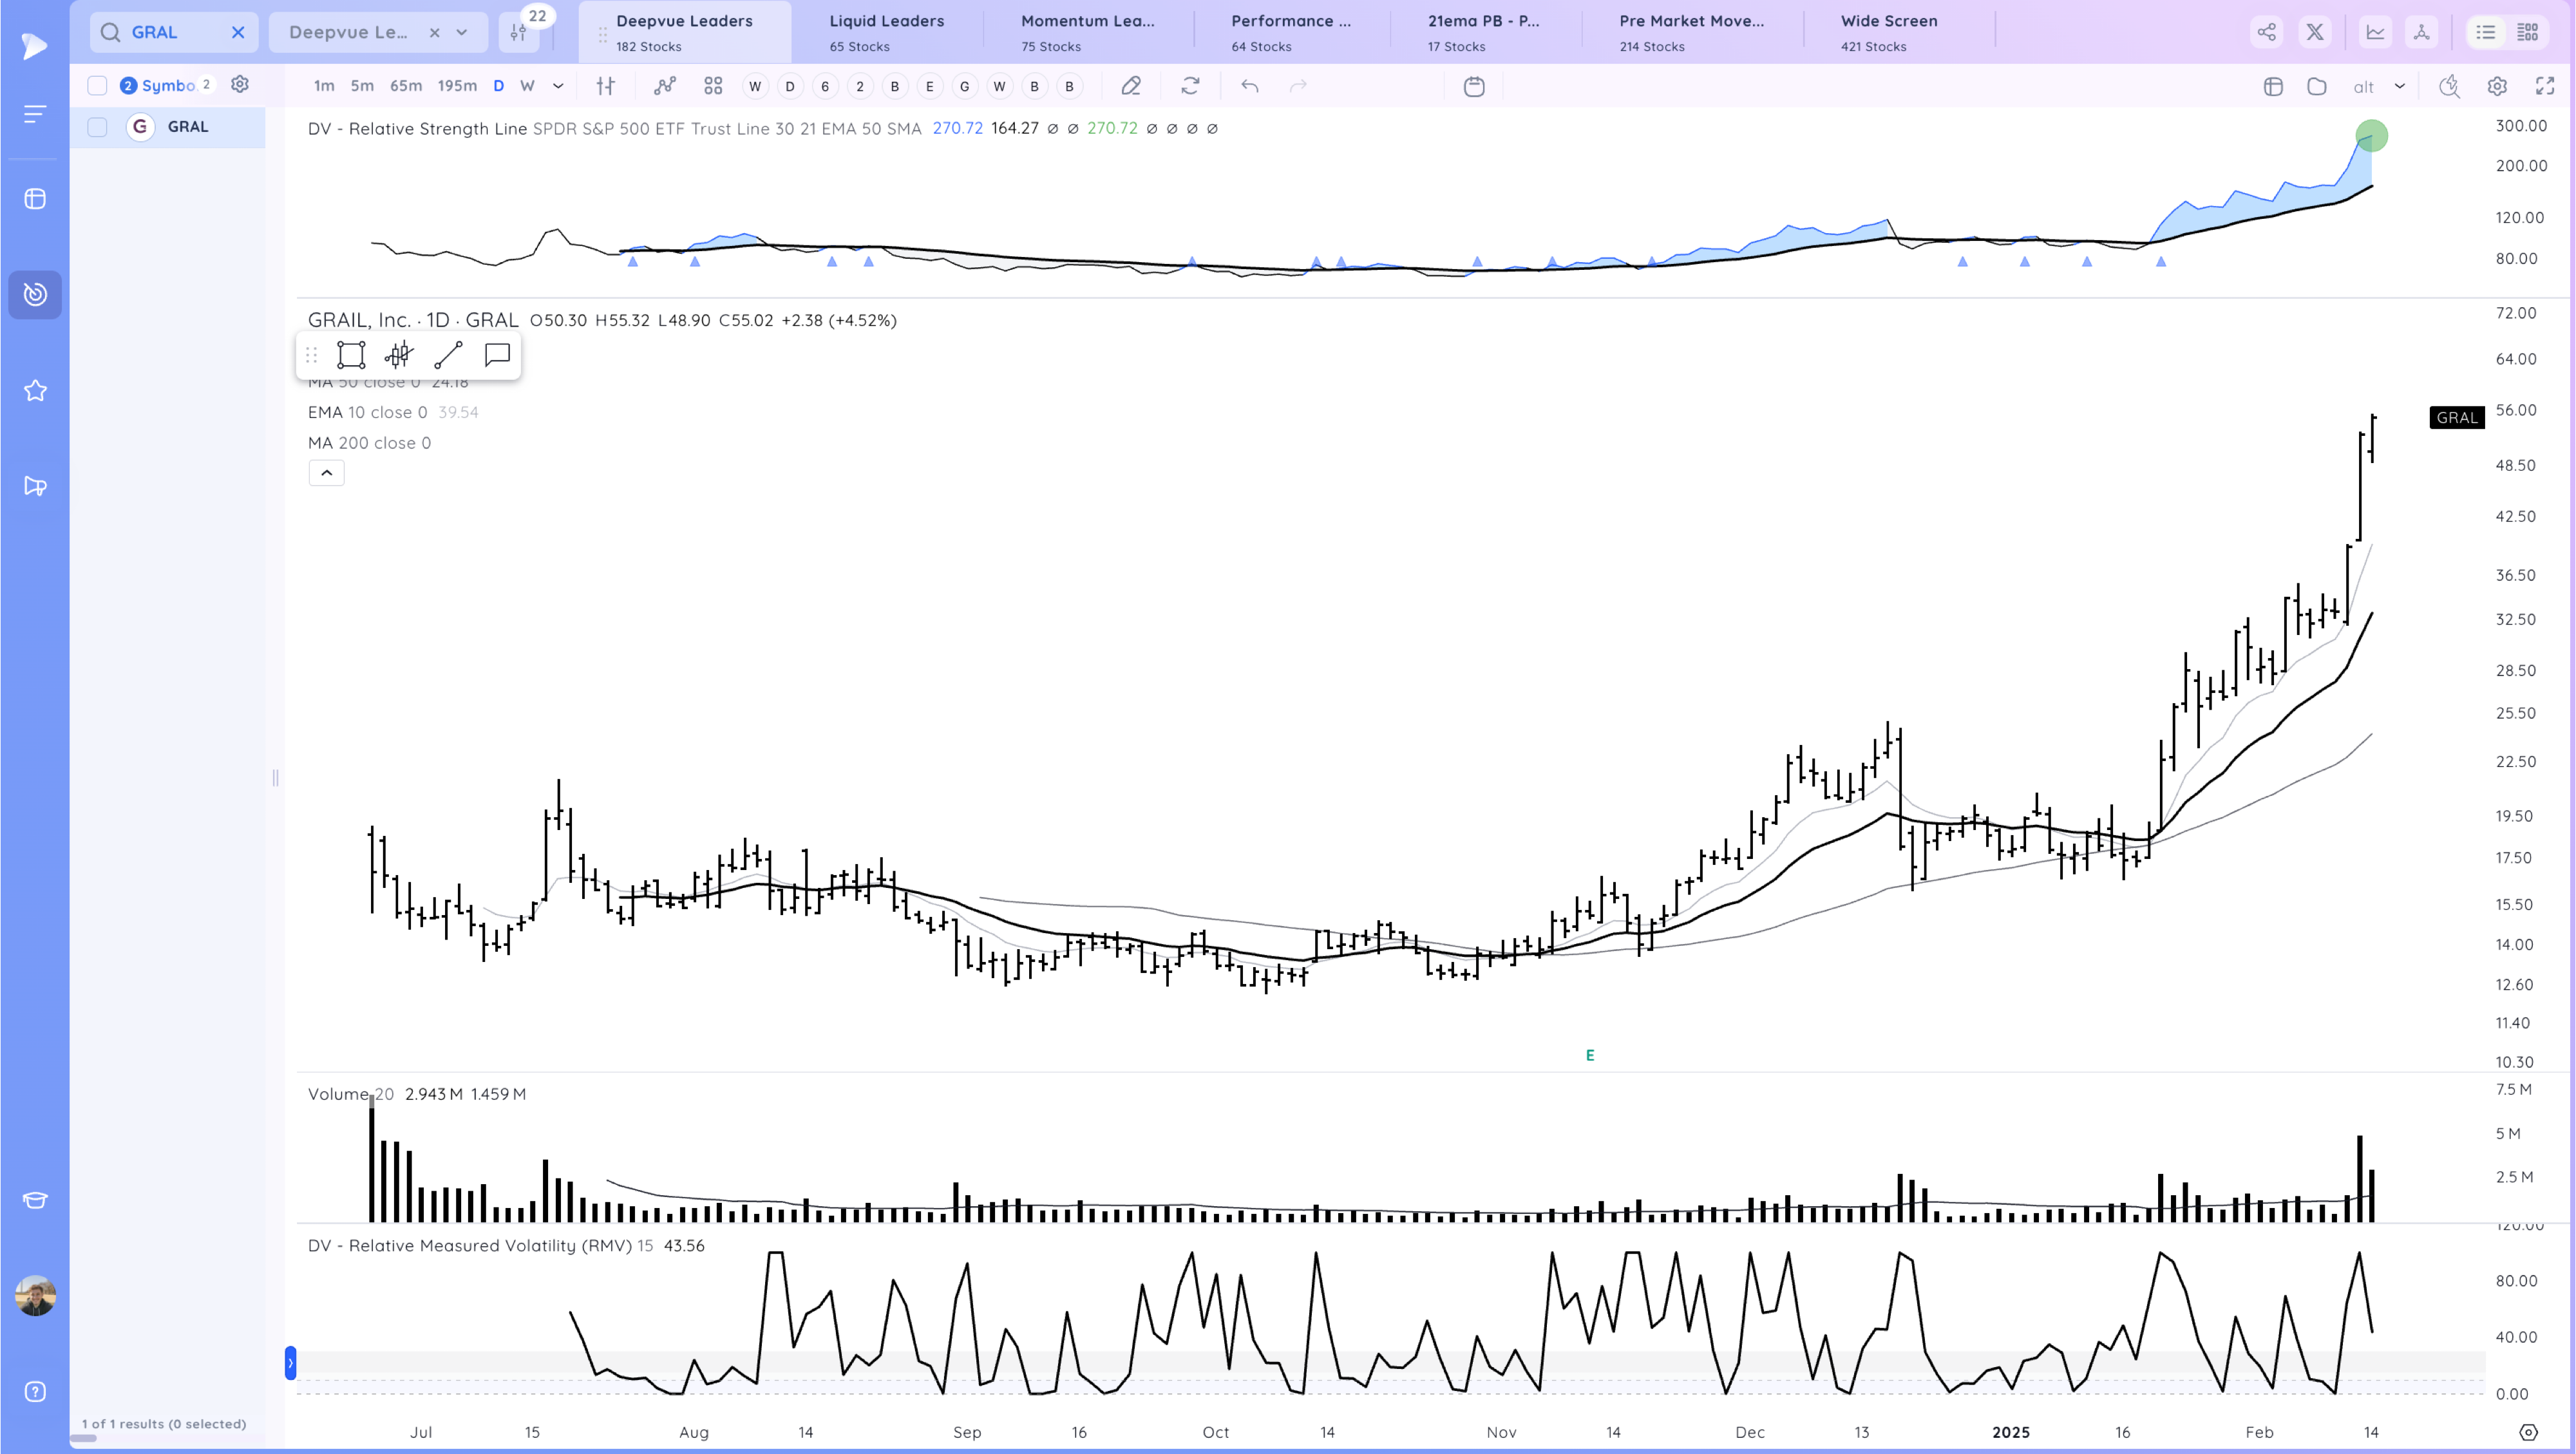Viewport: 2576px width, 1454px height.
Task: Click the undo arrow icon
Action: pyautogui.click(x=1250, y=86)
